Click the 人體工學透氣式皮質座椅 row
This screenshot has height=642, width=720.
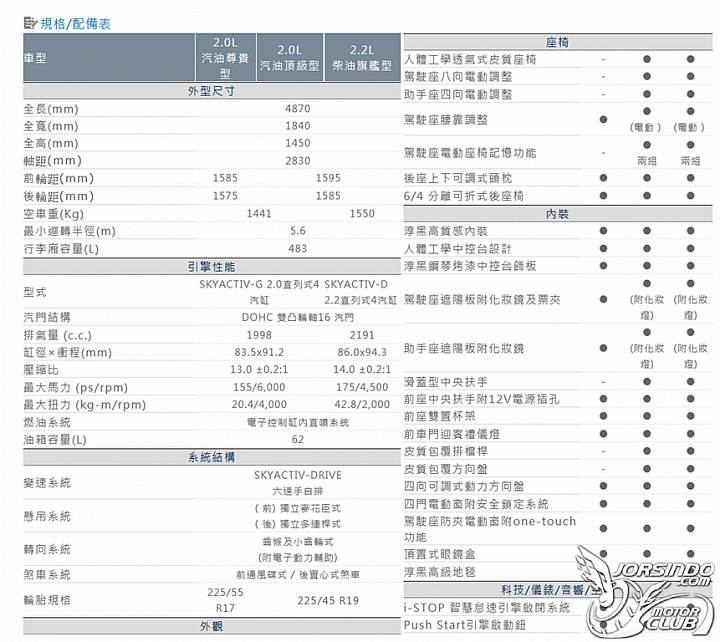click(558, 59)
